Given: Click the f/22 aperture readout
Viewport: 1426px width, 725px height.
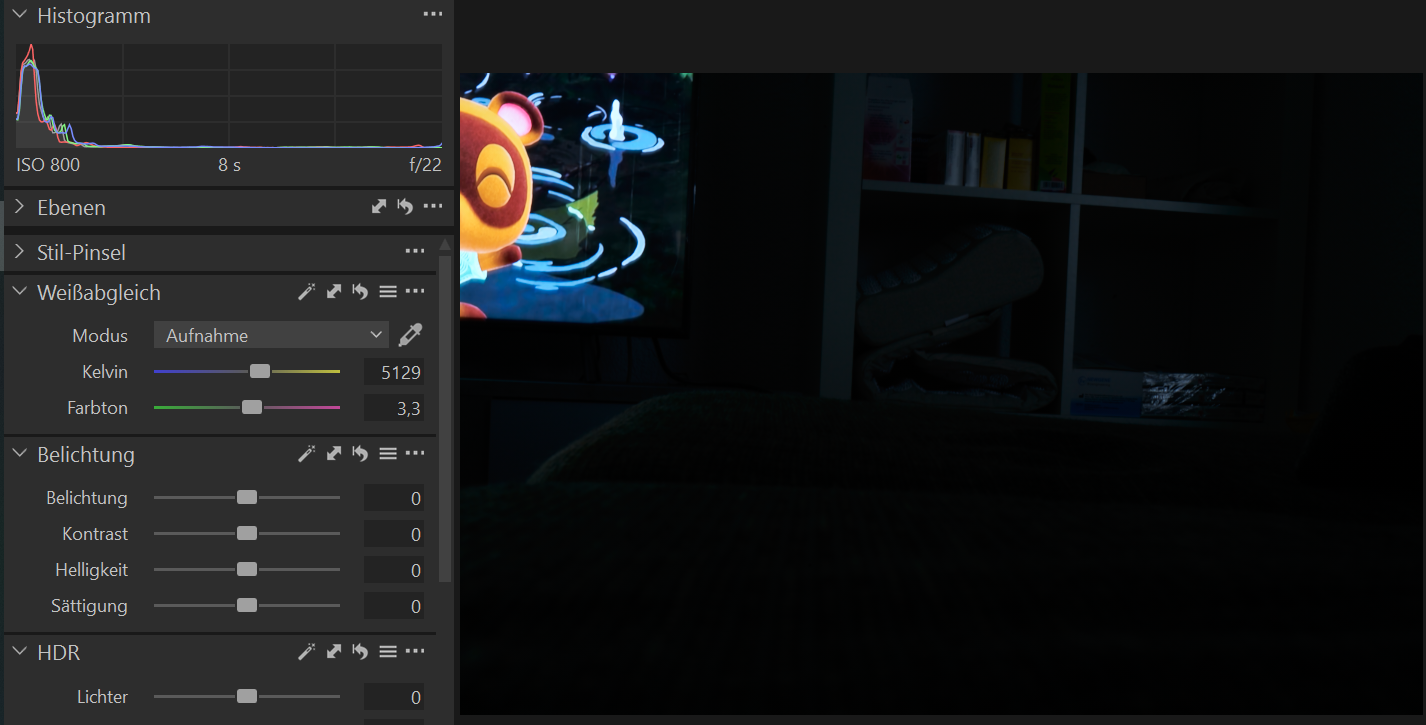Looking at the screenshot, I should pyautogui.click(x=425, y=165).
